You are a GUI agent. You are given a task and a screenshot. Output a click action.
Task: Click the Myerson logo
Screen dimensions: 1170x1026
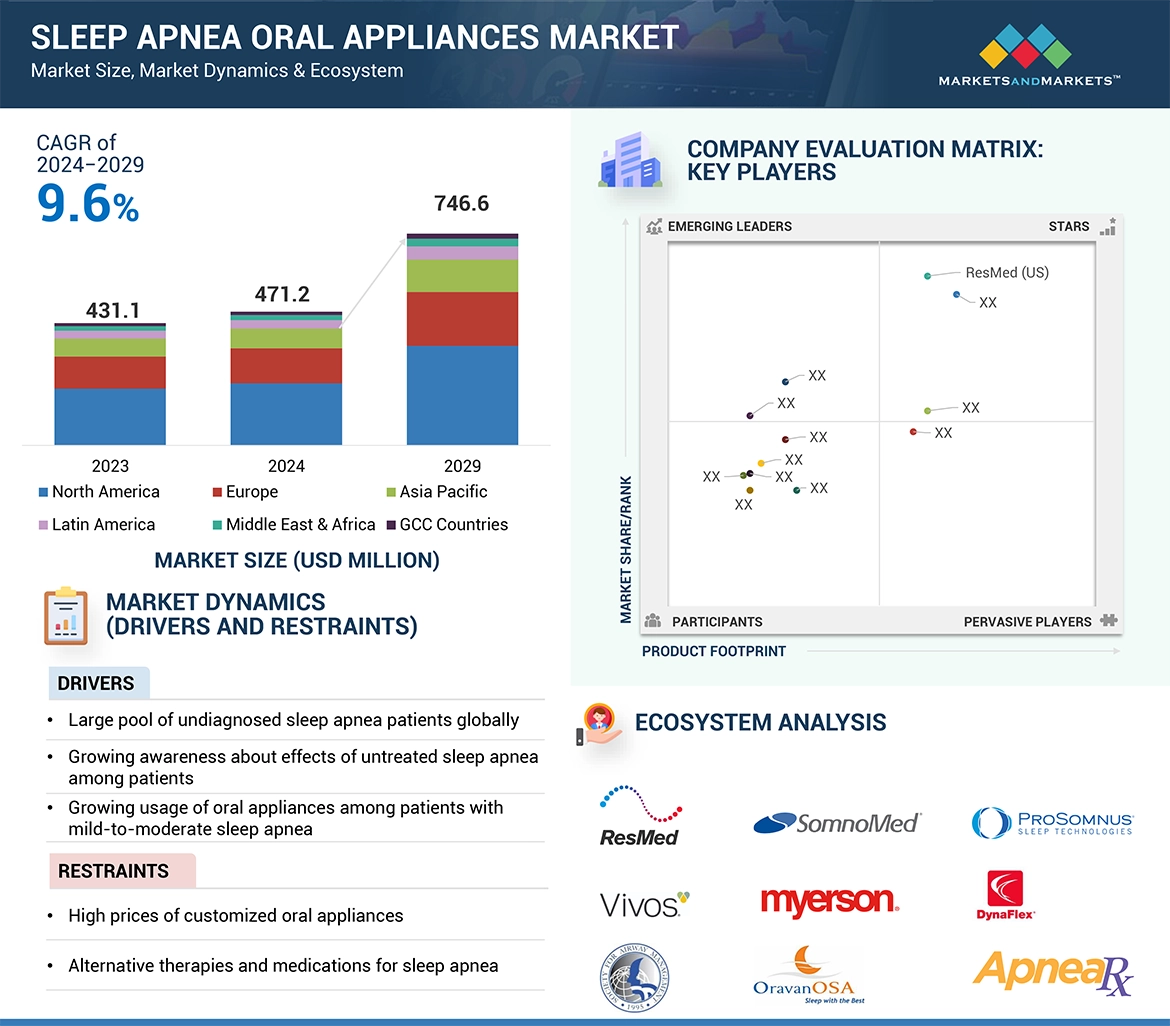(x=829, y=901)
